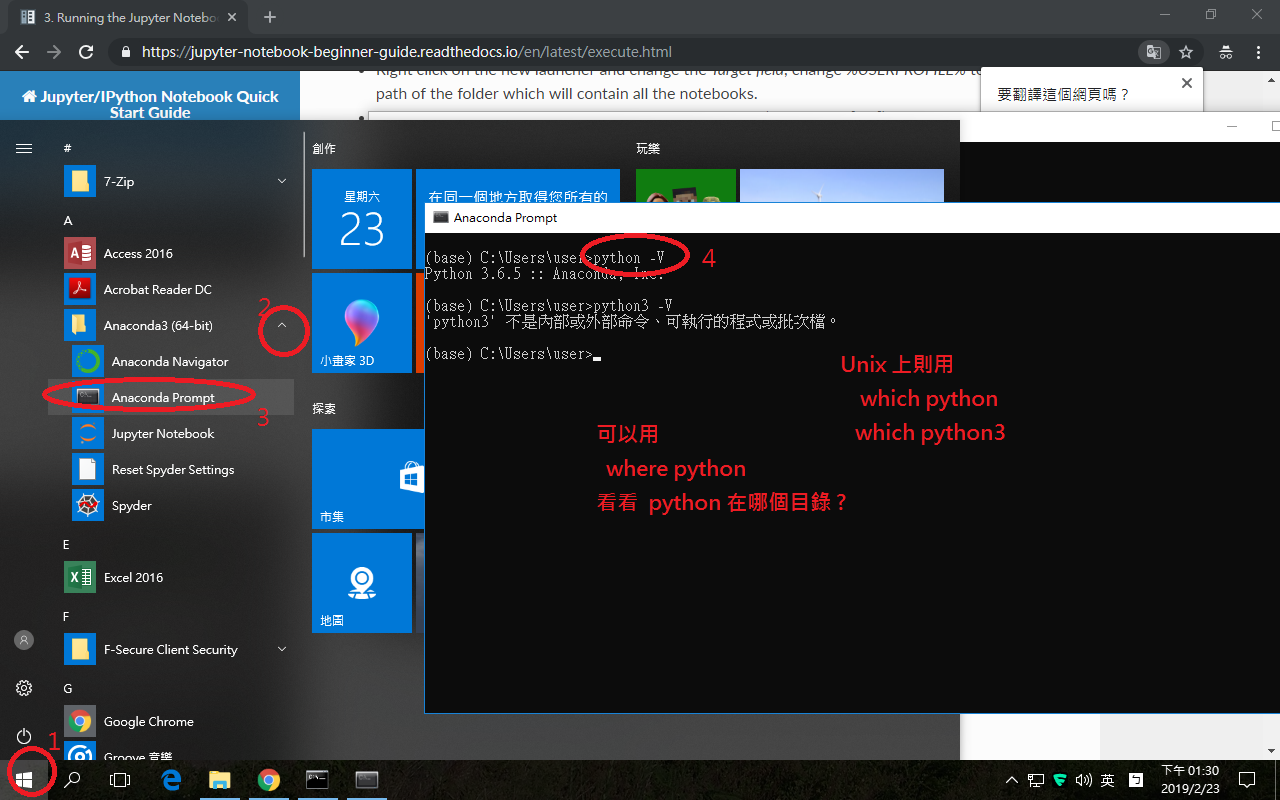Click the 探索 tile group heading
The height and width of the screenshot is (800, 1280).
click(x=324, y=408)
